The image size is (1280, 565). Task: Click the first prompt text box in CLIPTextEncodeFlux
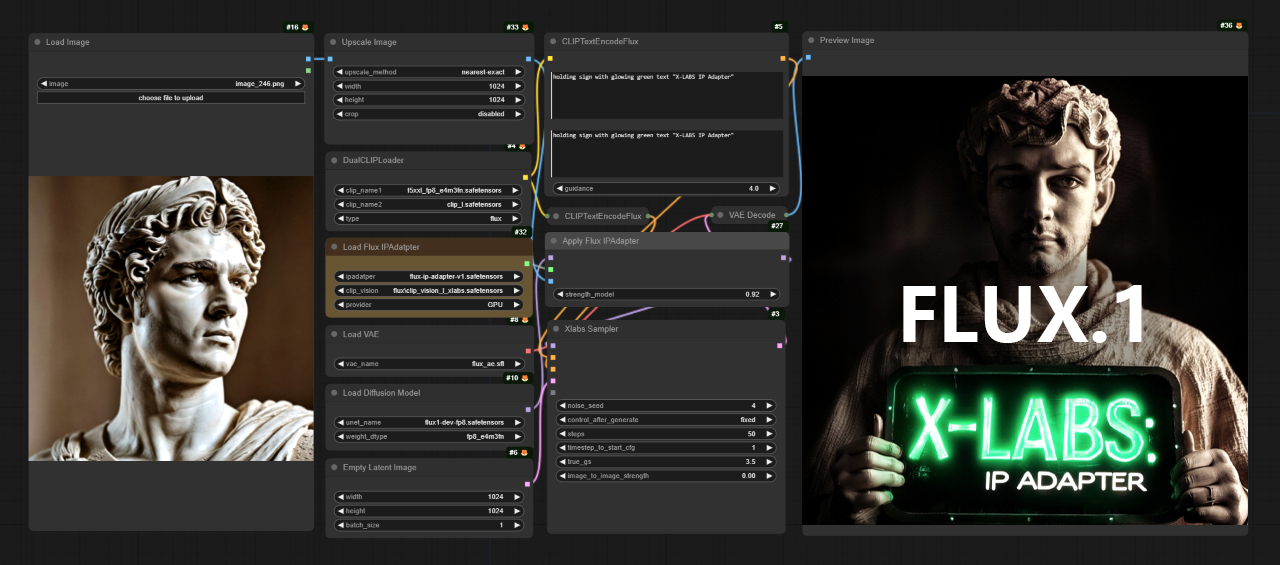pos(667,95)
